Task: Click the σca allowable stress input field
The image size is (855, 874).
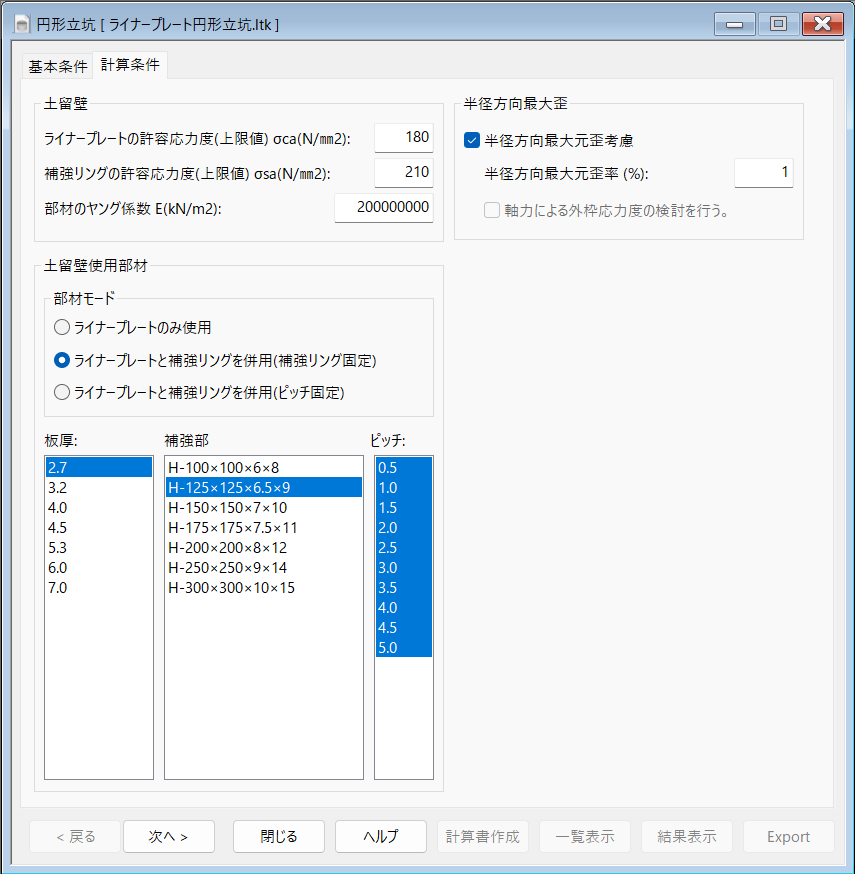Action: coord(403,138)
